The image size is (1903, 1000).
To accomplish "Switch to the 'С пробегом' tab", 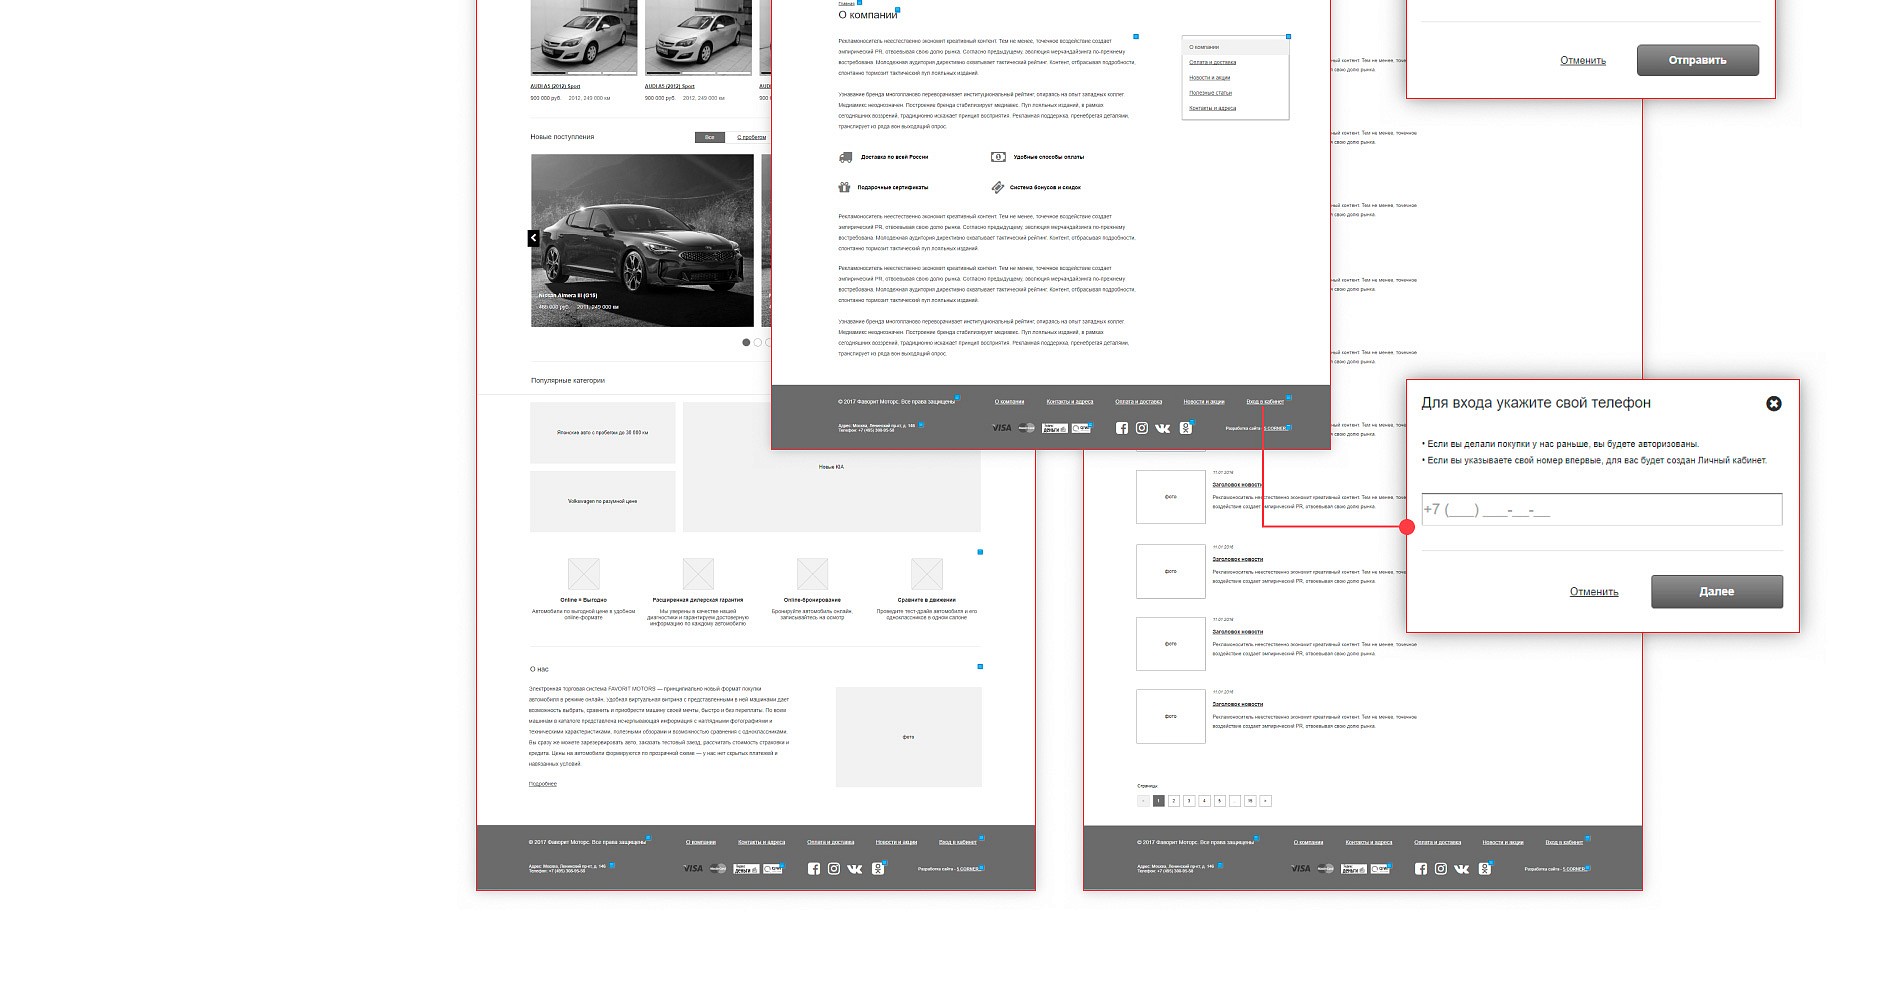I will tap(751, 137).
